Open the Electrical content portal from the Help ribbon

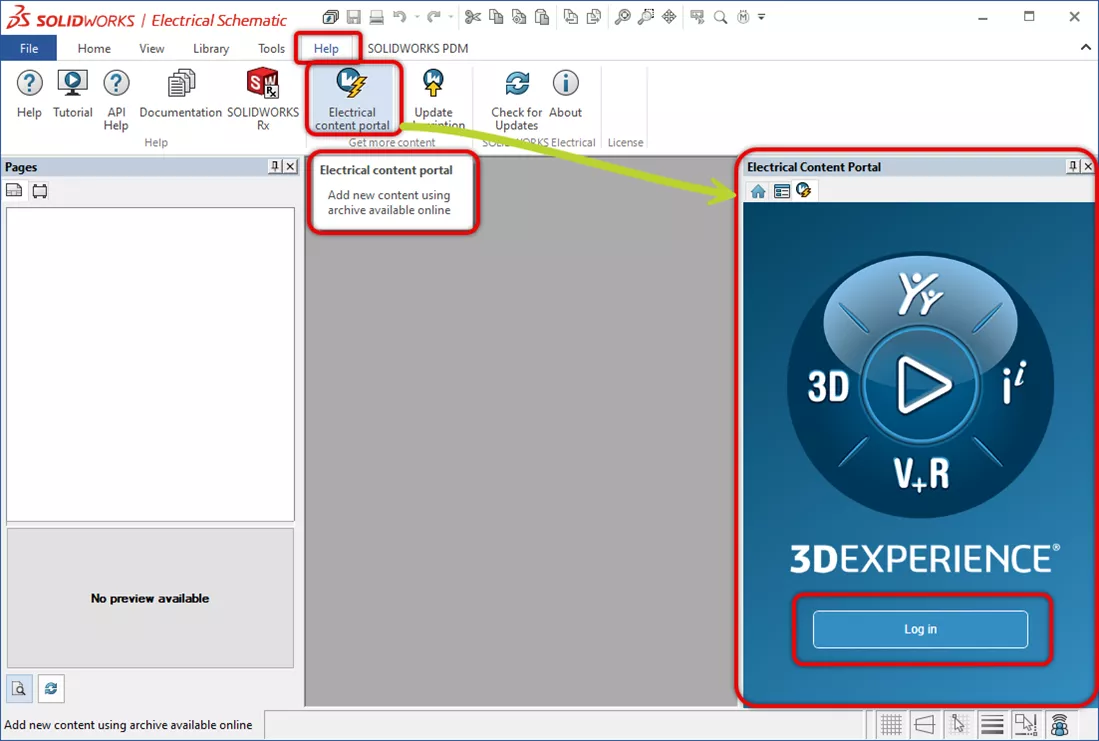(352, 96)
